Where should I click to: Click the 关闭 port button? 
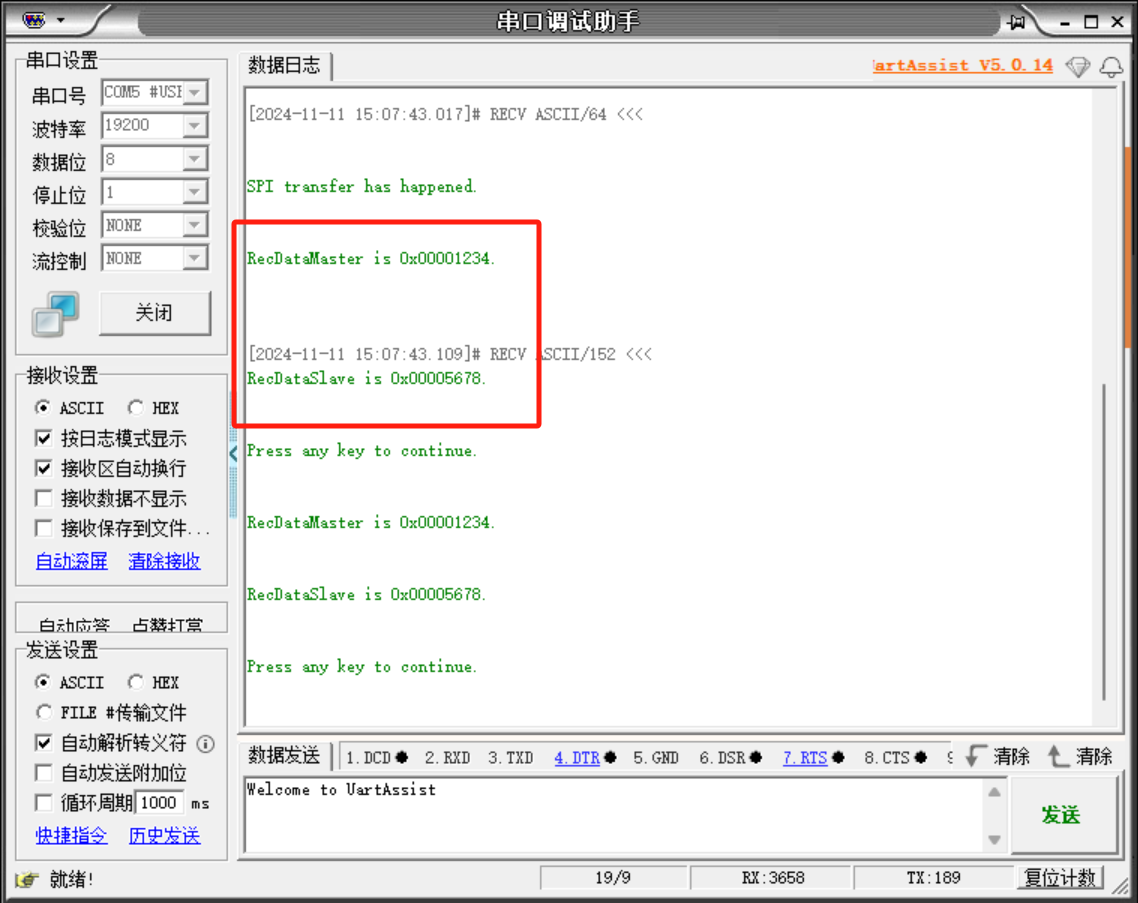[x=155, y=313]
